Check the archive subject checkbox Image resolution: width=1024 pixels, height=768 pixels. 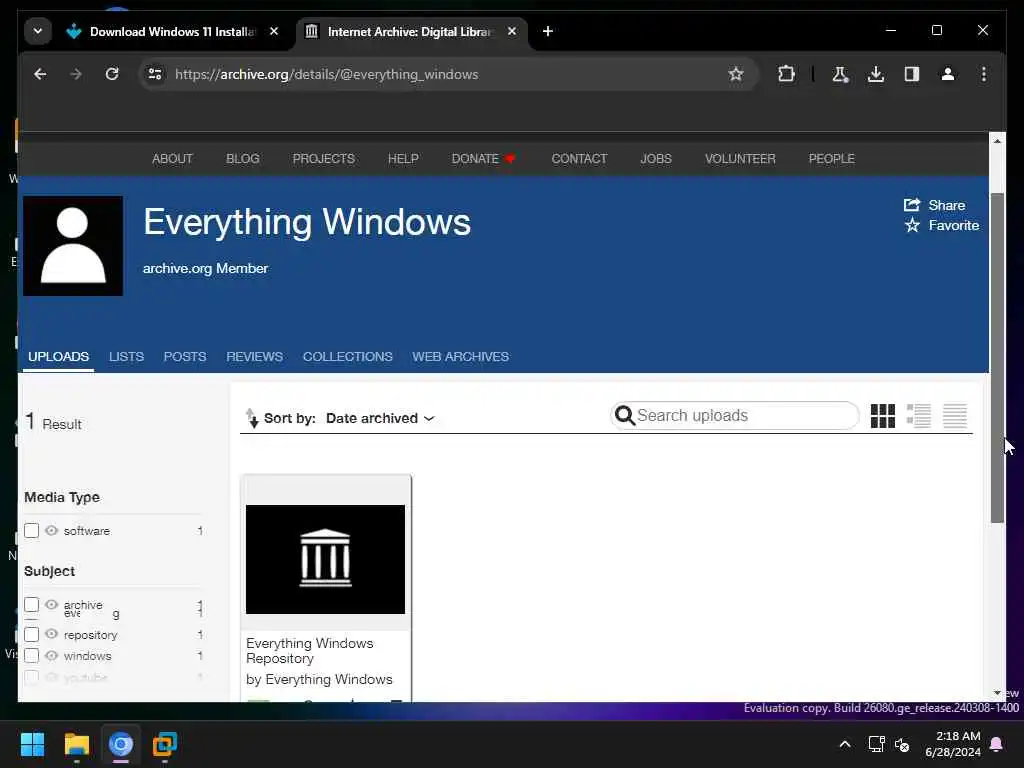31,605
